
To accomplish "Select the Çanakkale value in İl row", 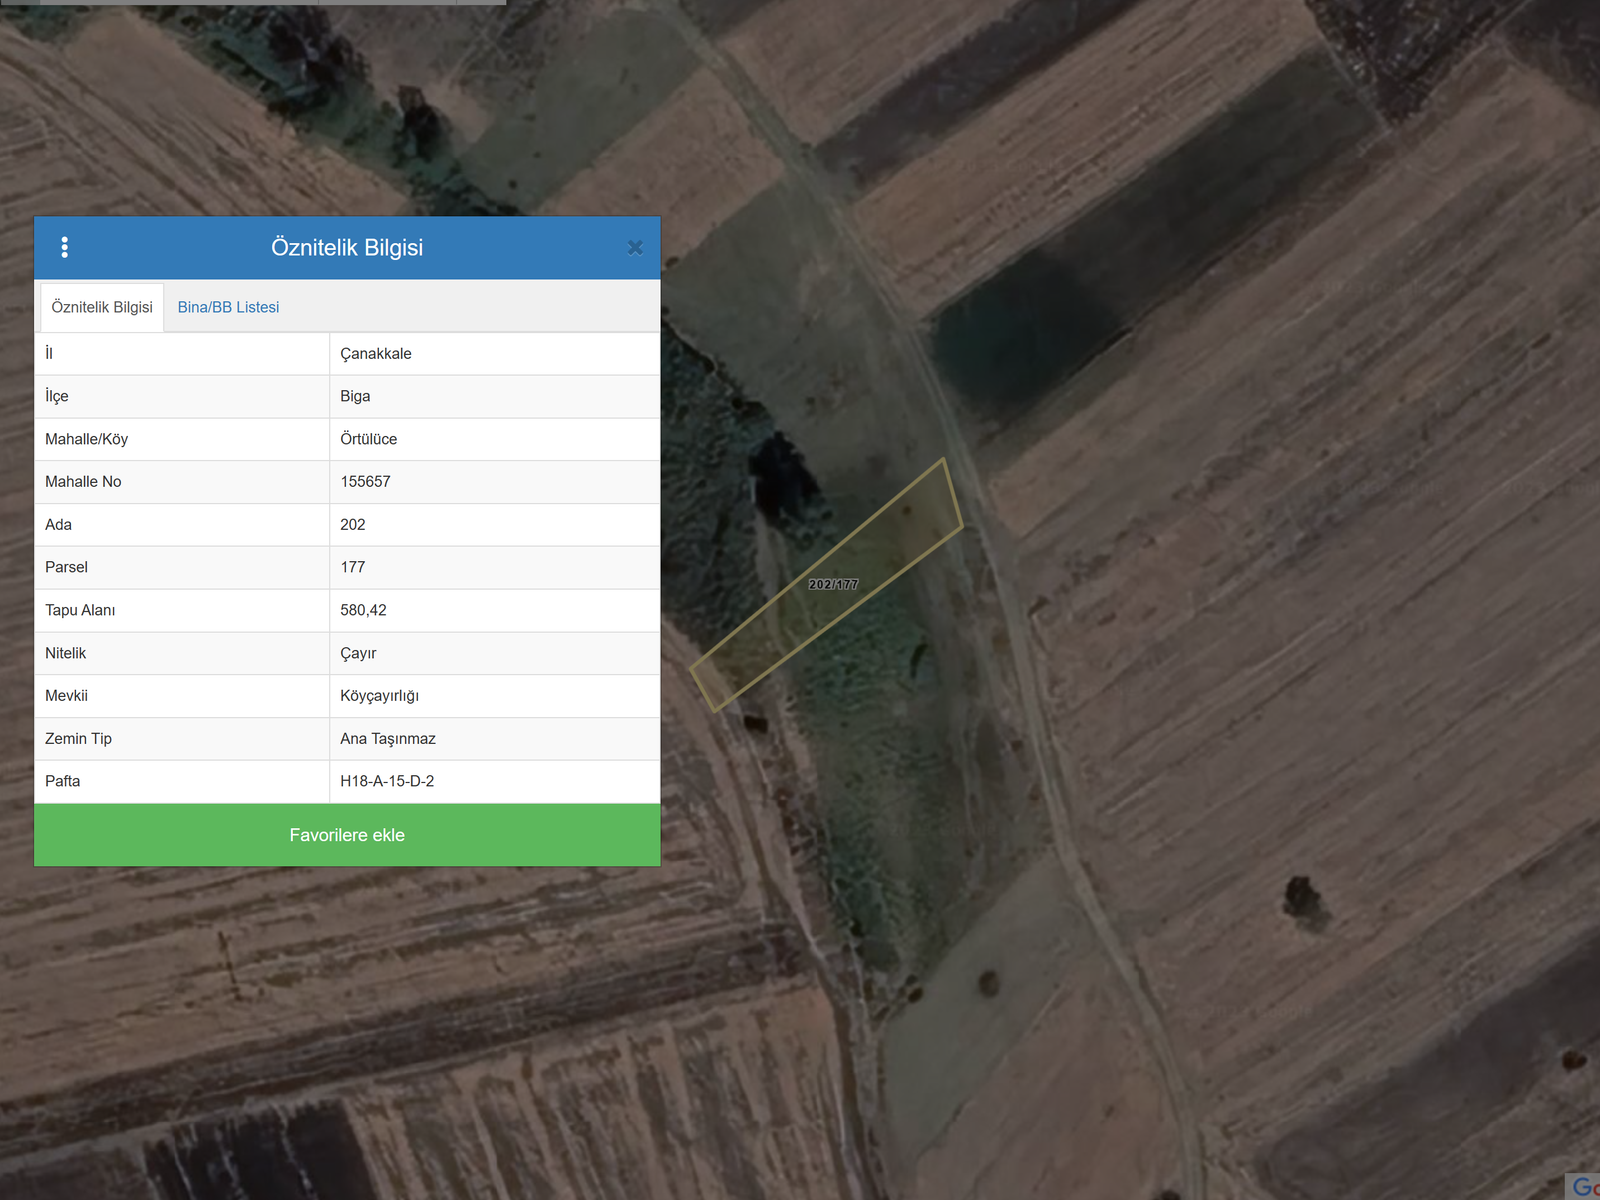I will (376, 354).
